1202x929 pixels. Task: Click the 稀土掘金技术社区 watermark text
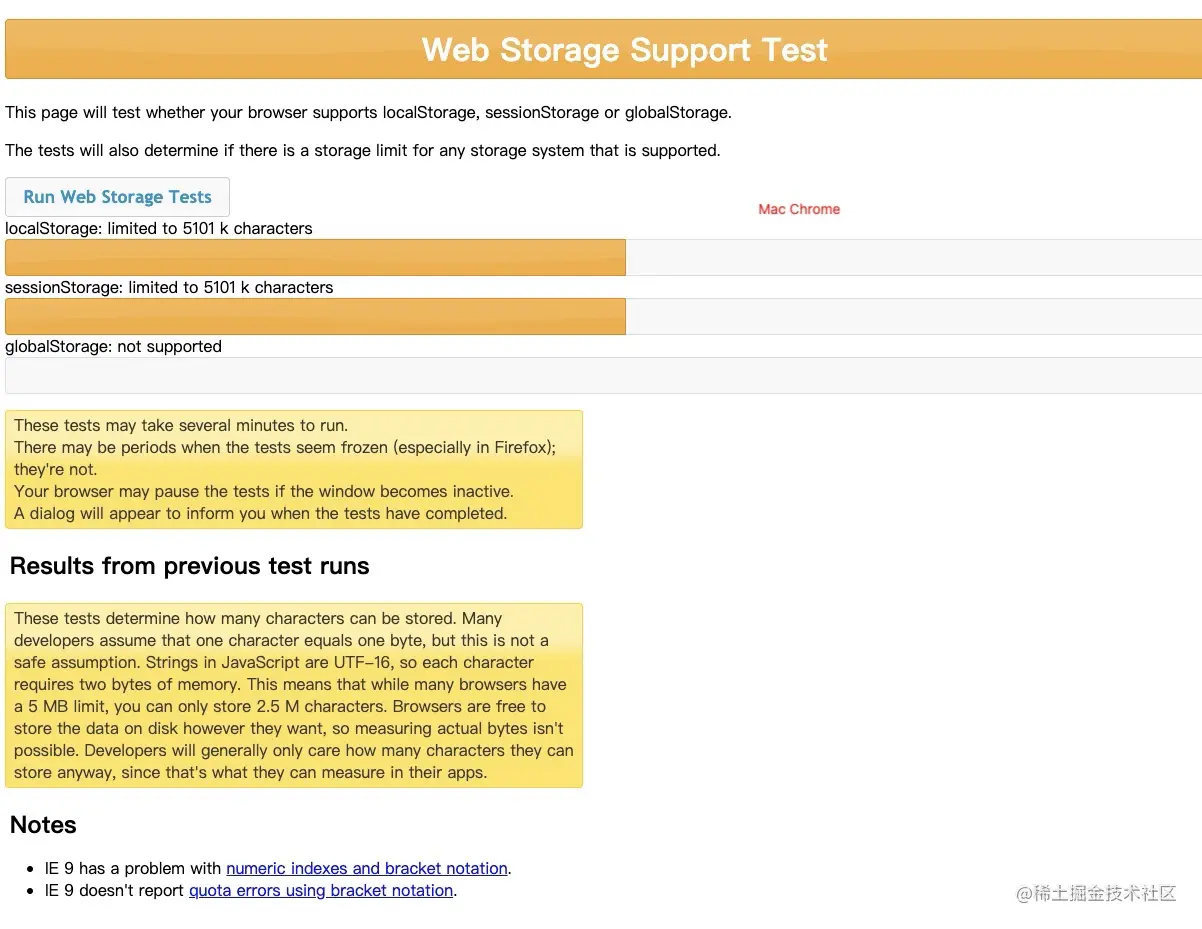coord(1095,895)
